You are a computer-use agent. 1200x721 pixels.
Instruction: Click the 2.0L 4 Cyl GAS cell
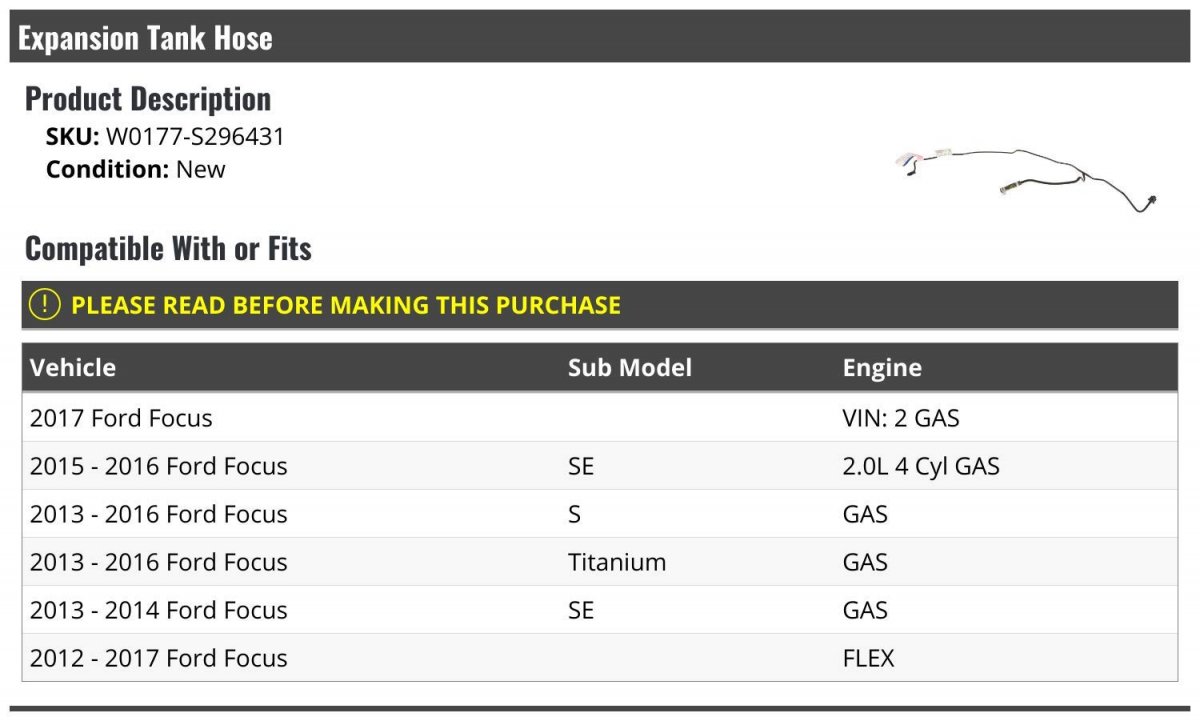click(x=921, y=466)
